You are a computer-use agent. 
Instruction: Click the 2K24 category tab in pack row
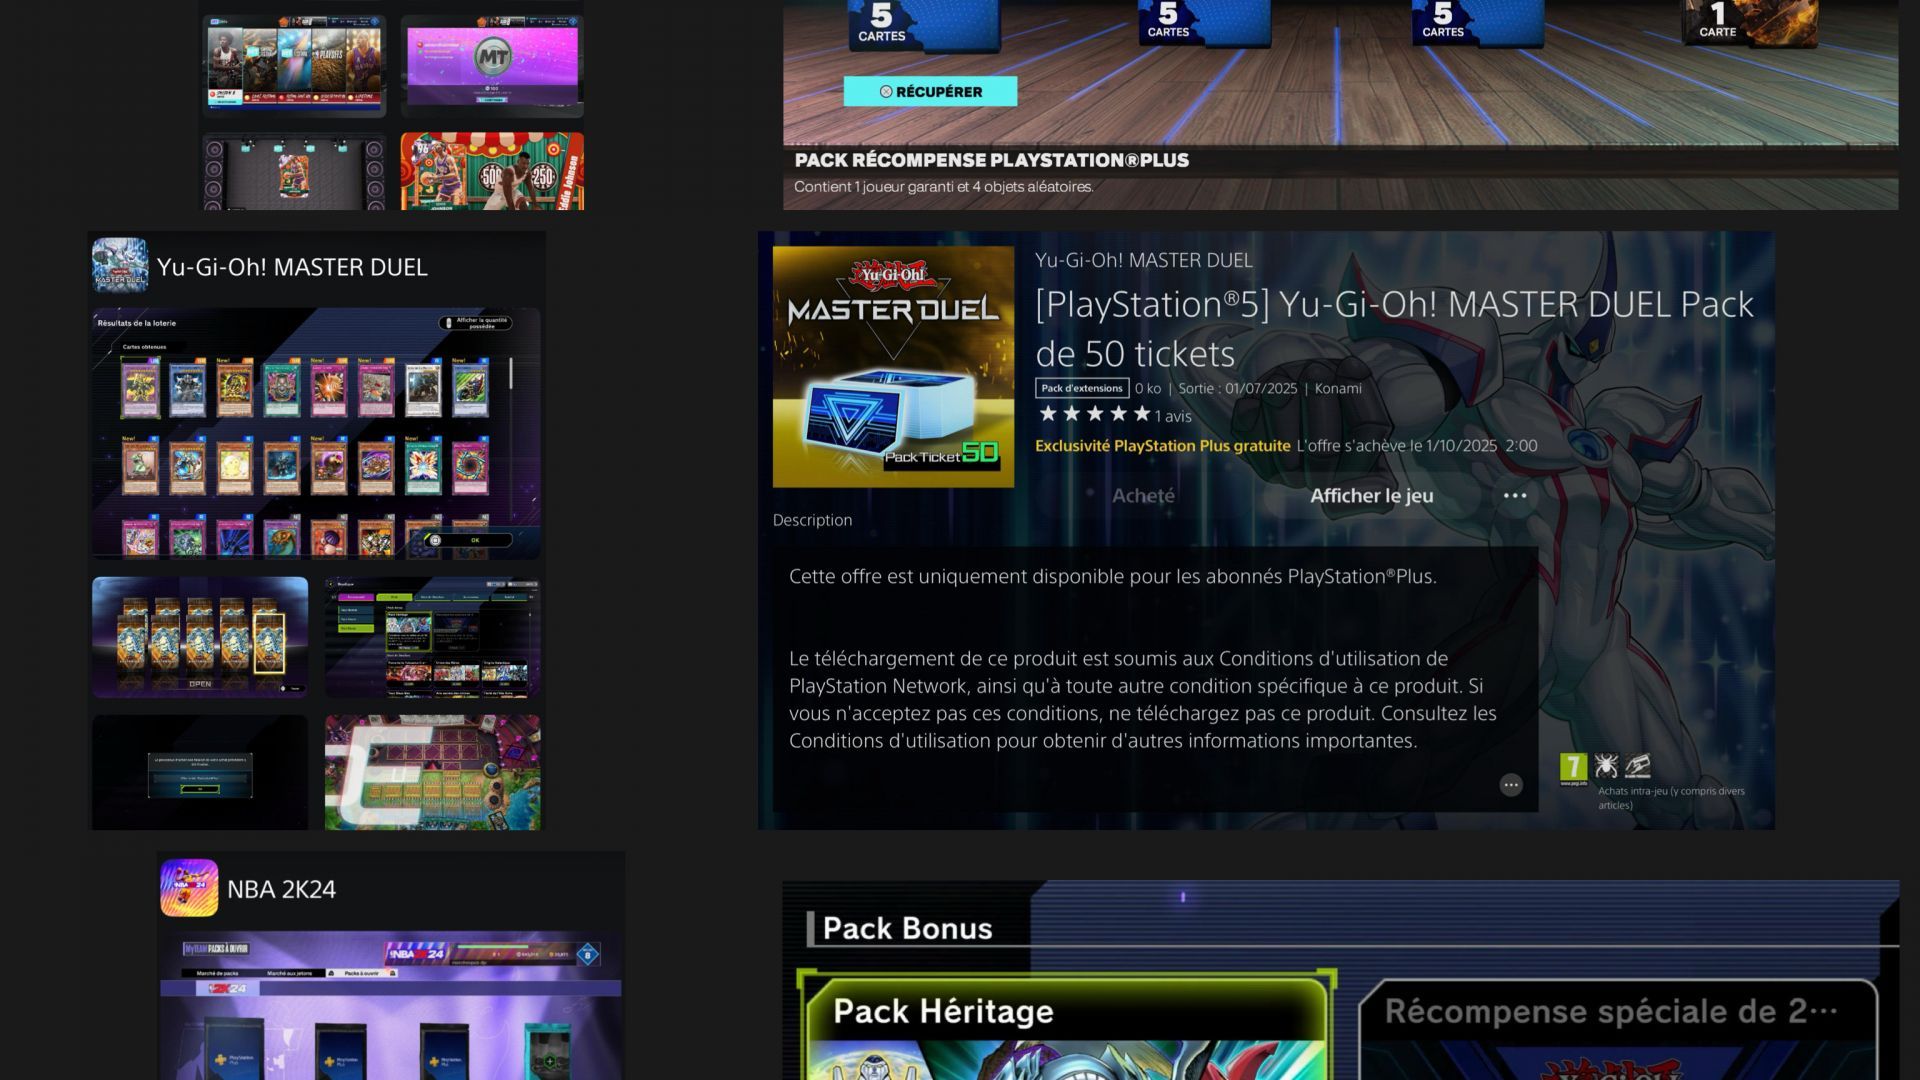pos(227,988)
